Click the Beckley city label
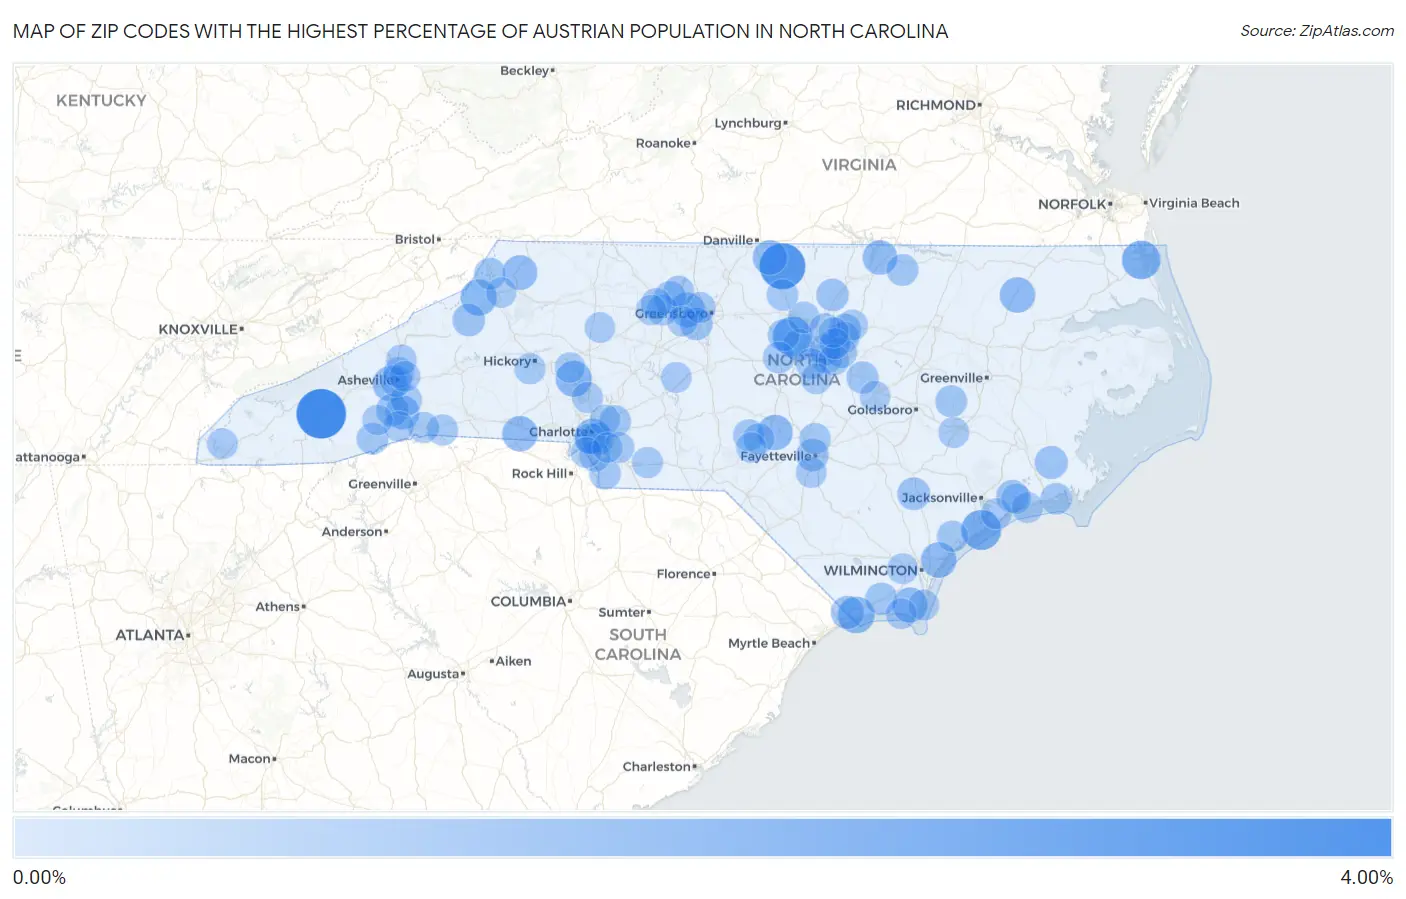 [x=525, y=71]
